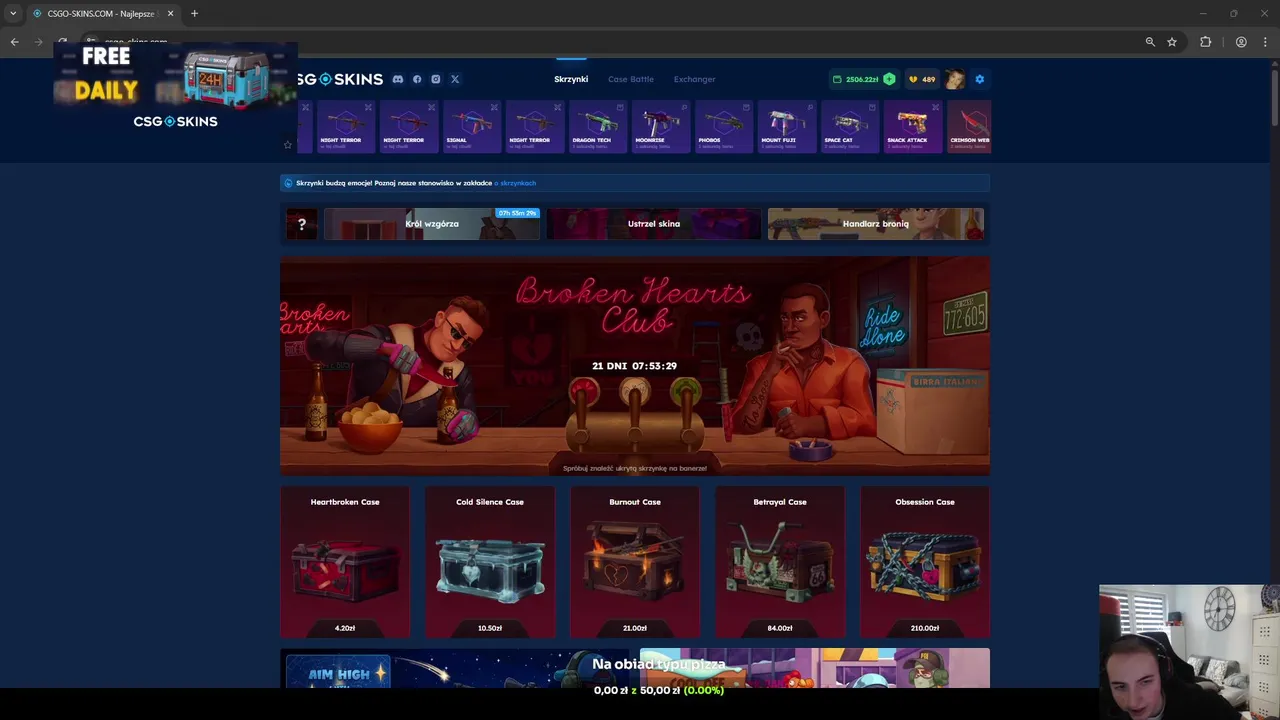This screenshot has height=720, width=1280.
Task: Click the Broken Hearts Club neon banner title
Action: tap(633, 306)
